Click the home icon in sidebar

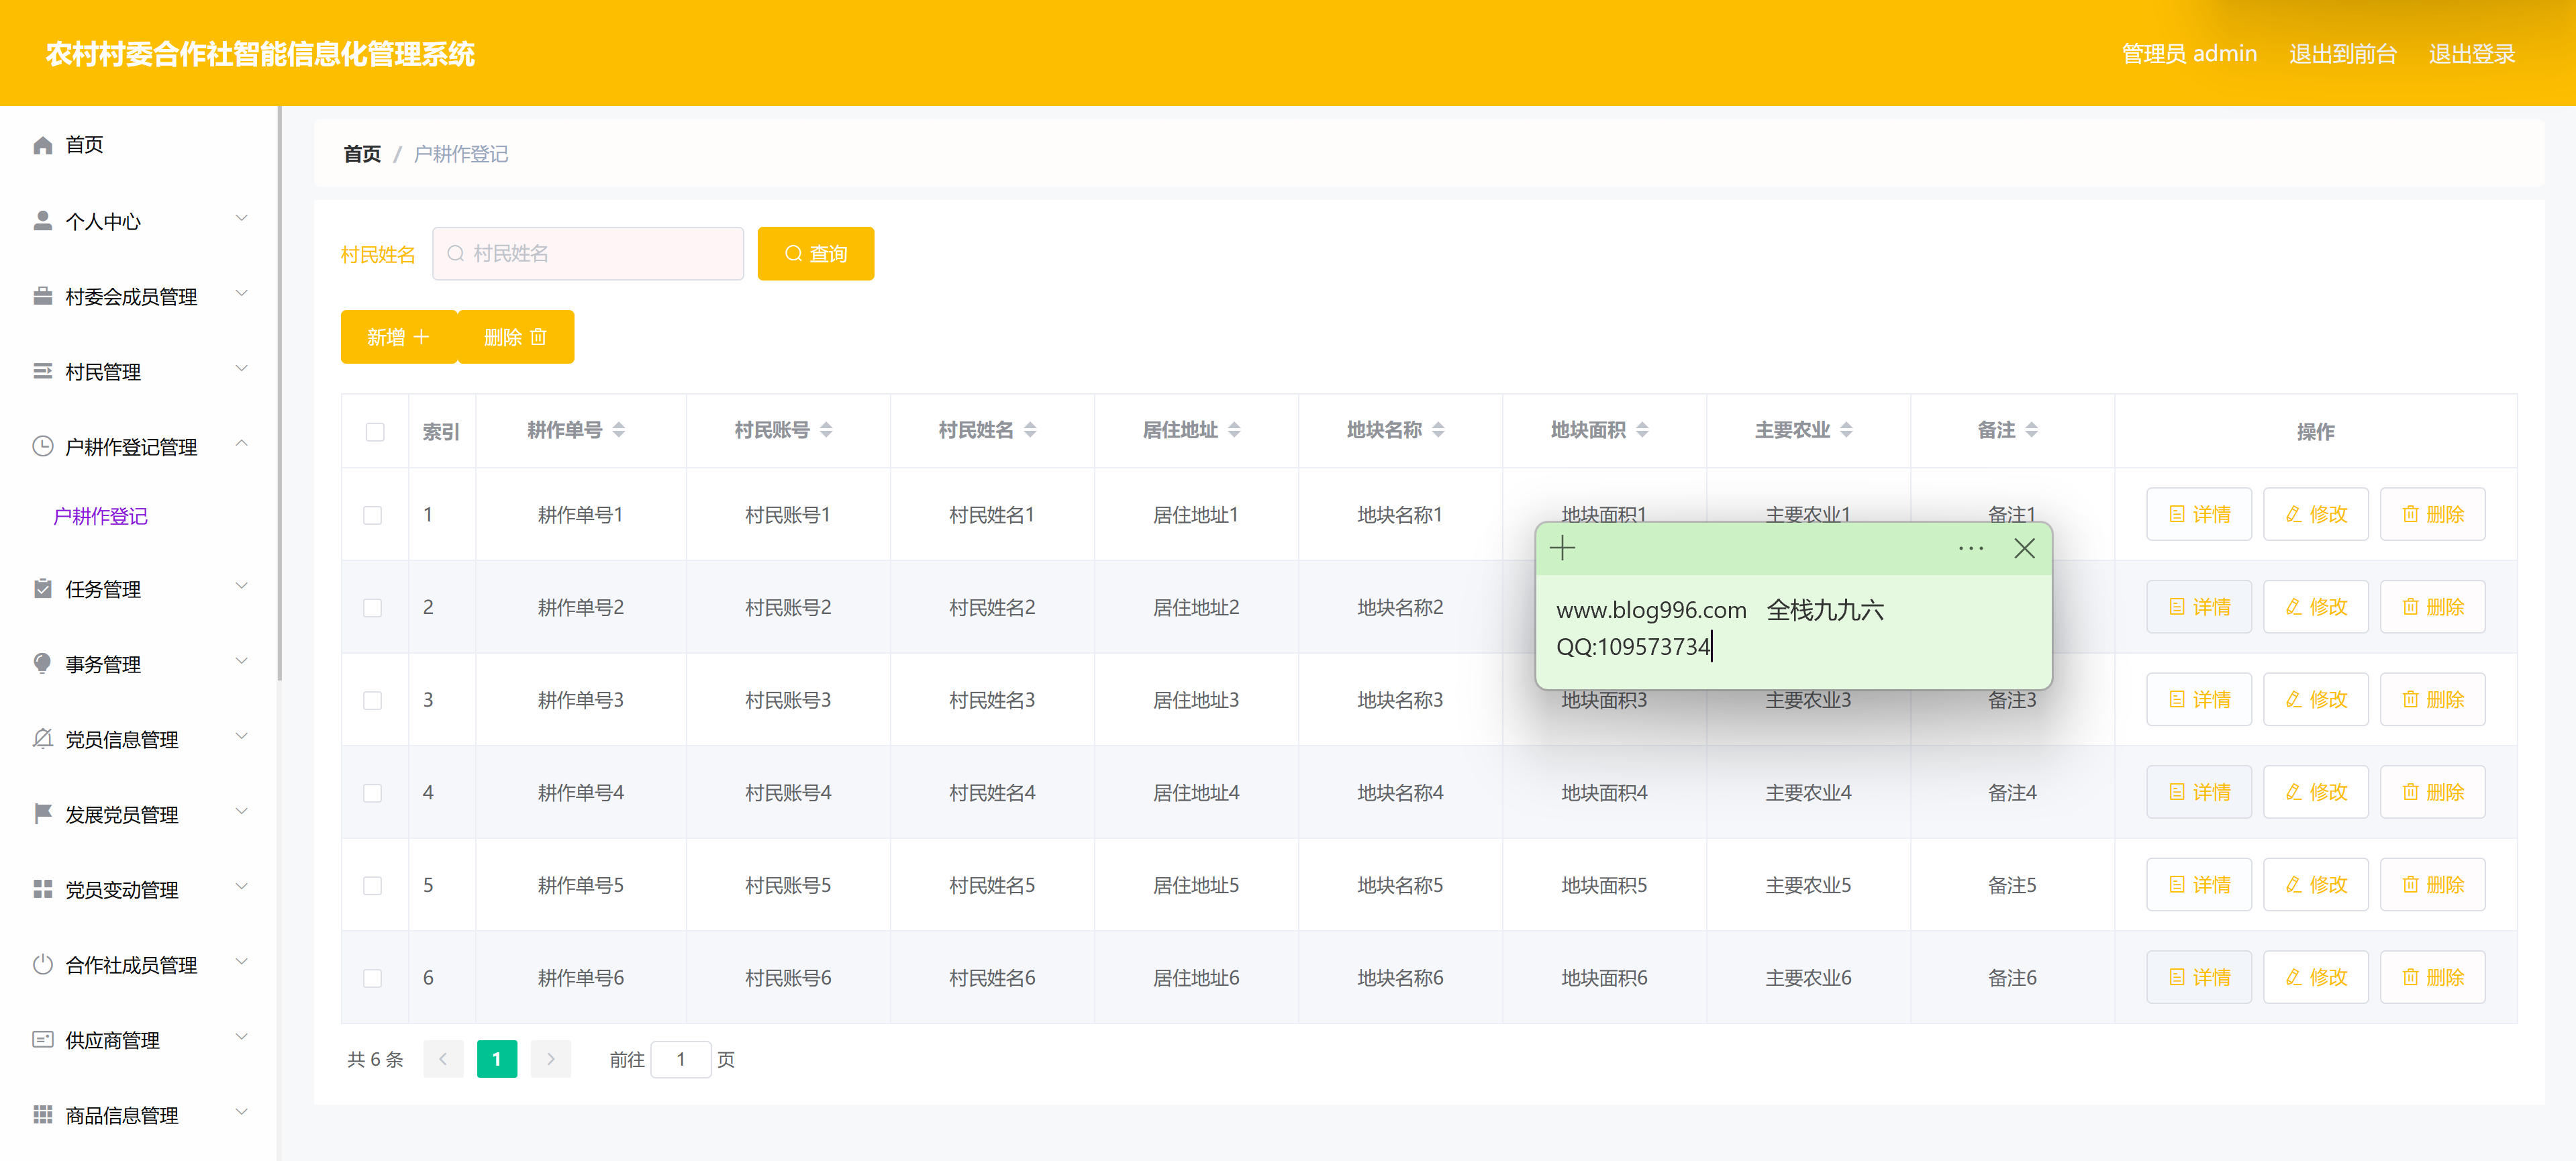(42, 145)
